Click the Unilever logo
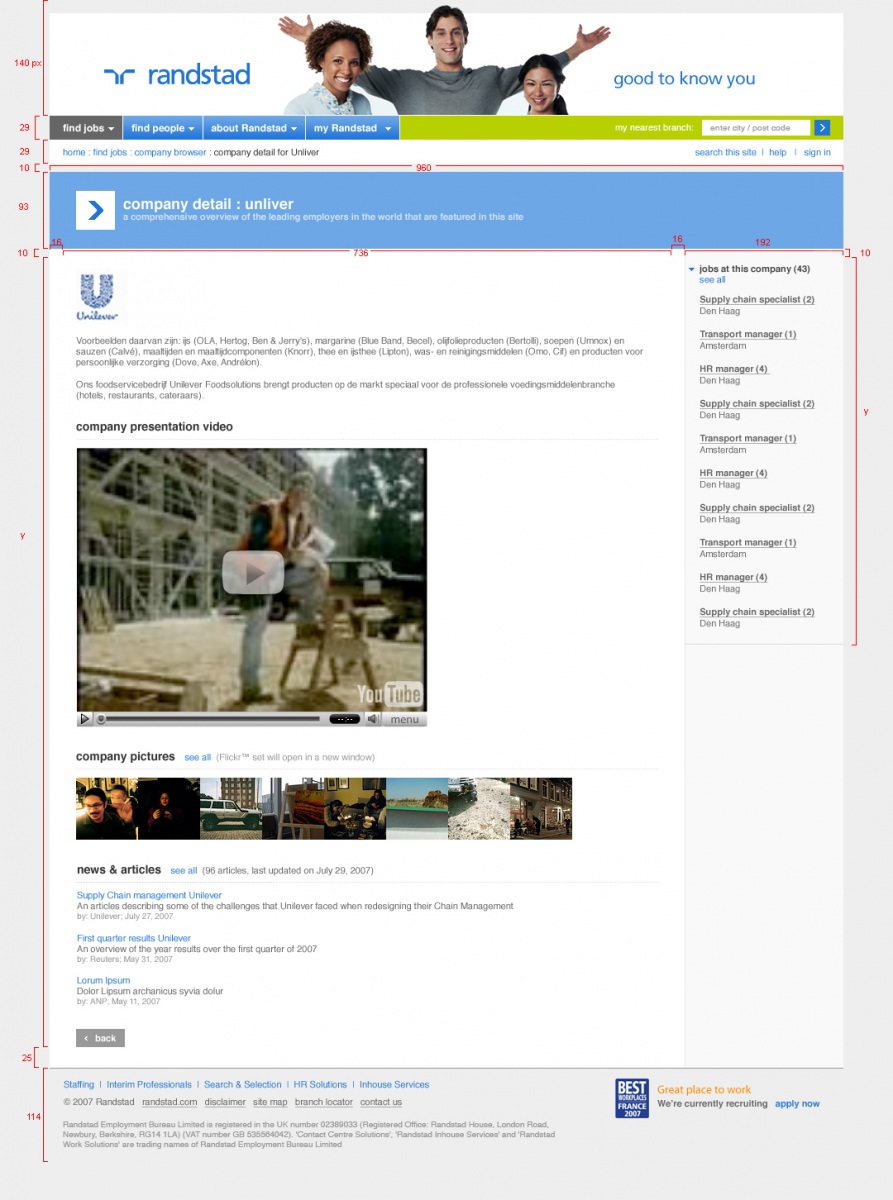This screenshot has width=893, height=1200. 98,297
